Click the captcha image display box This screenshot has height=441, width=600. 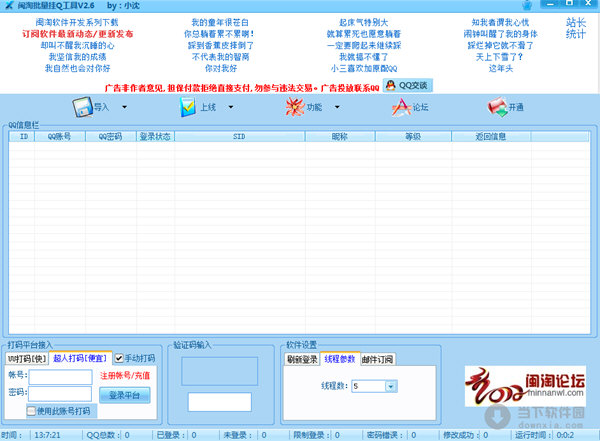click(x=220, y=371)
